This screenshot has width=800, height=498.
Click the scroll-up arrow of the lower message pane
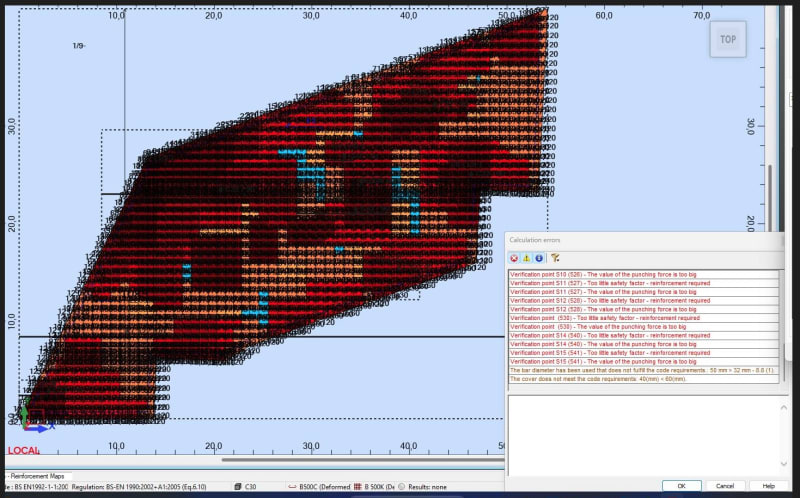tap(784, 407)
